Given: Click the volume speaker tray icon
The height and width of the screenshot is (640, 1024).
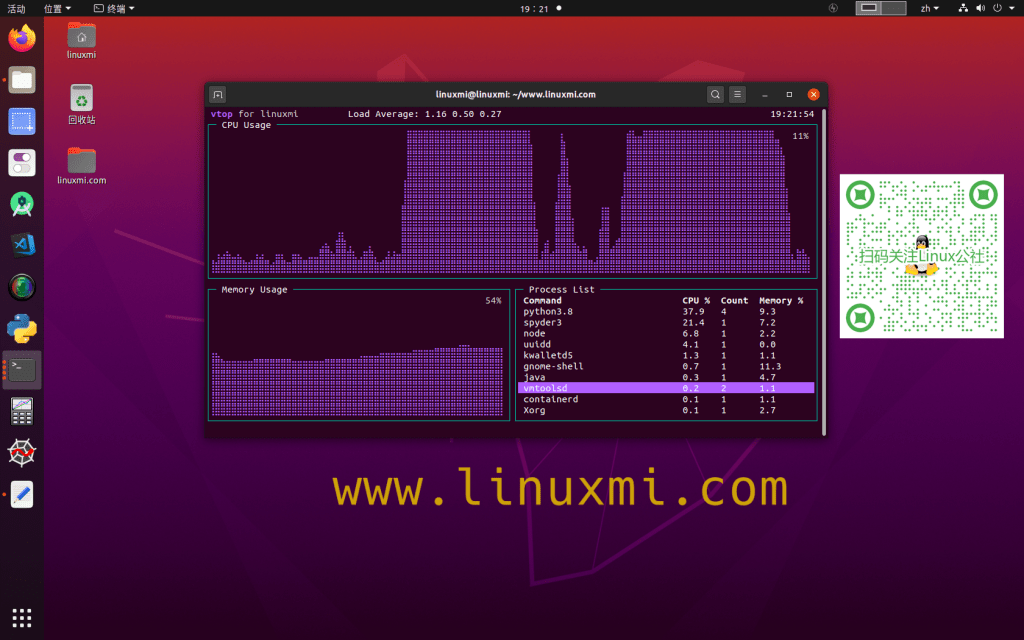Looking at the screenshot, I should (x=980, y=8).
